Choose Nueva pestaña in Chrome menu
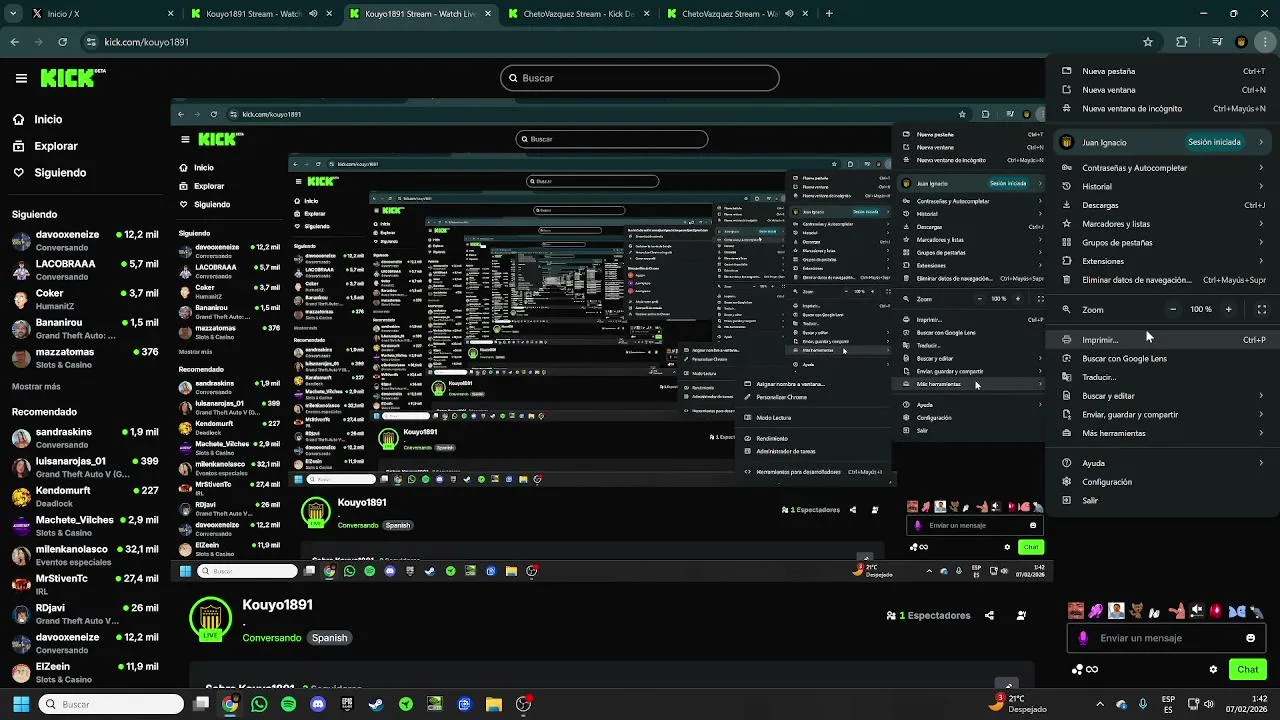Image resolution: width=1280 pixels, height=720 pixels. 1163,71
